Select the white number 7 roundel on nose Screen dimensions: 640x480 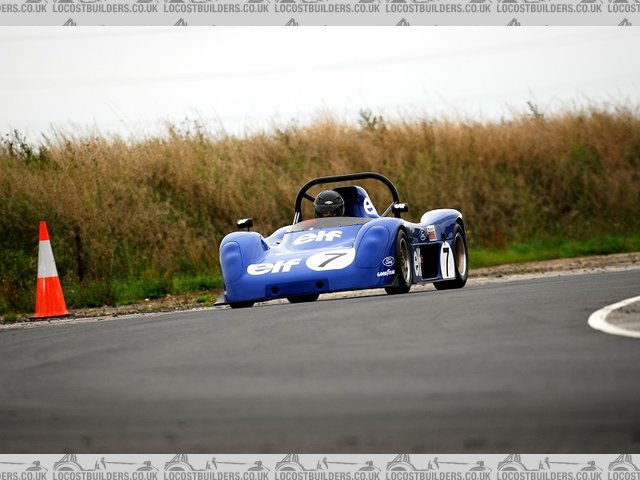[x=330, y=260]
